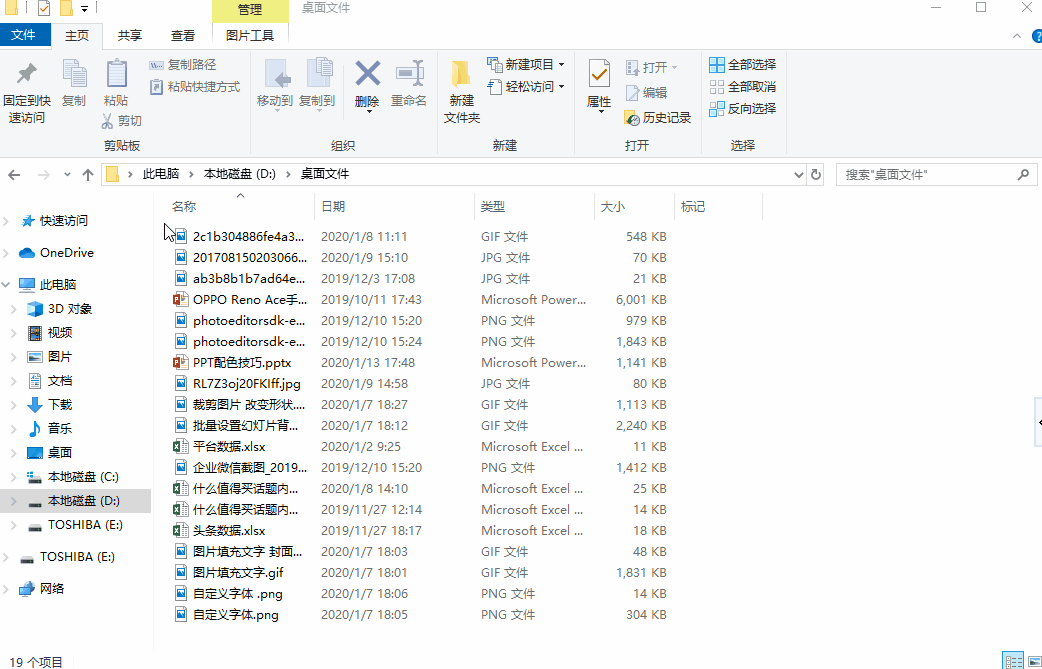
Task: Click the OPPO Reno Ace PowerPoint file icon
Action: [x=180, y=300]
